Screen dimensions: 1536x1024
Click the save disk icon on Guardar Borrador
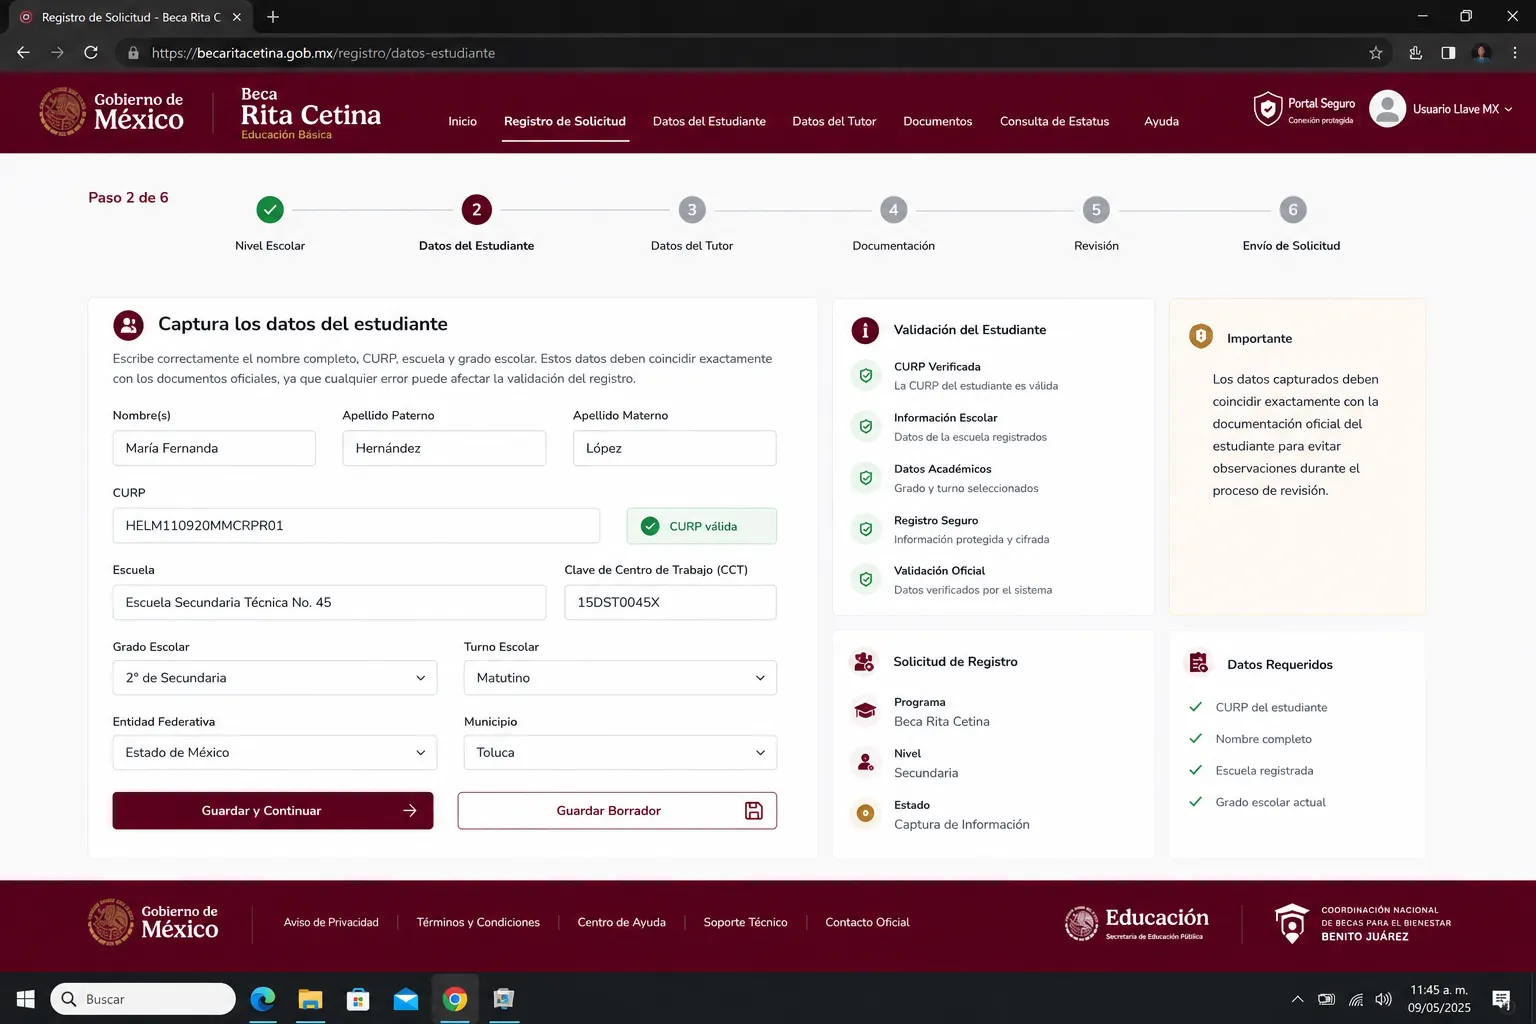pyautogui.click(x=754, y=811)
